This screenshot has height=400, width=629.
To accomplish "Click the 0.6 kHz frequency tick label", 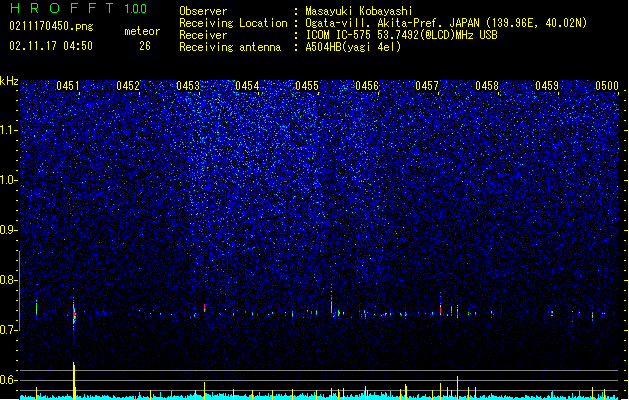I will coord(8,380).
